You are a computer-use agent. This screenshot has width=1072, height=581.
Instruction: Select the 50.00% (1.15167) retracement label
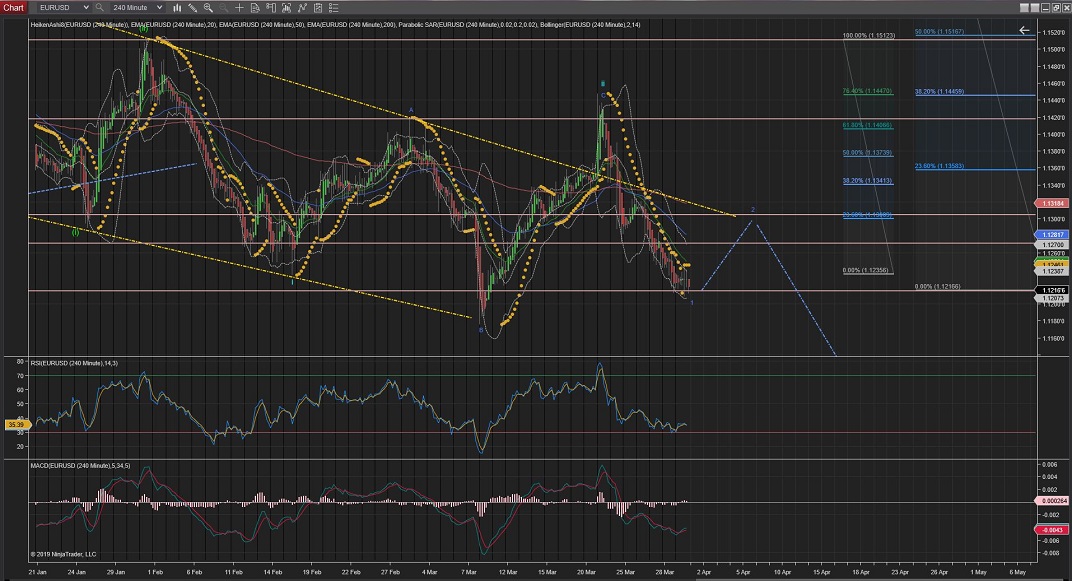939,31
